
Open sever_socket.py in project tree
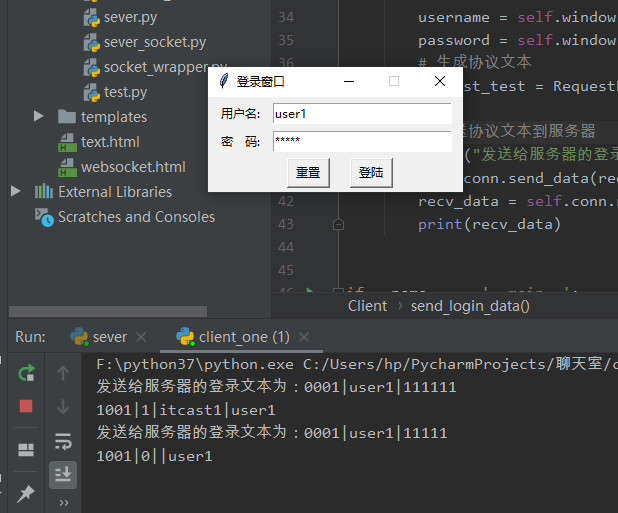click(x=155, y=42)
